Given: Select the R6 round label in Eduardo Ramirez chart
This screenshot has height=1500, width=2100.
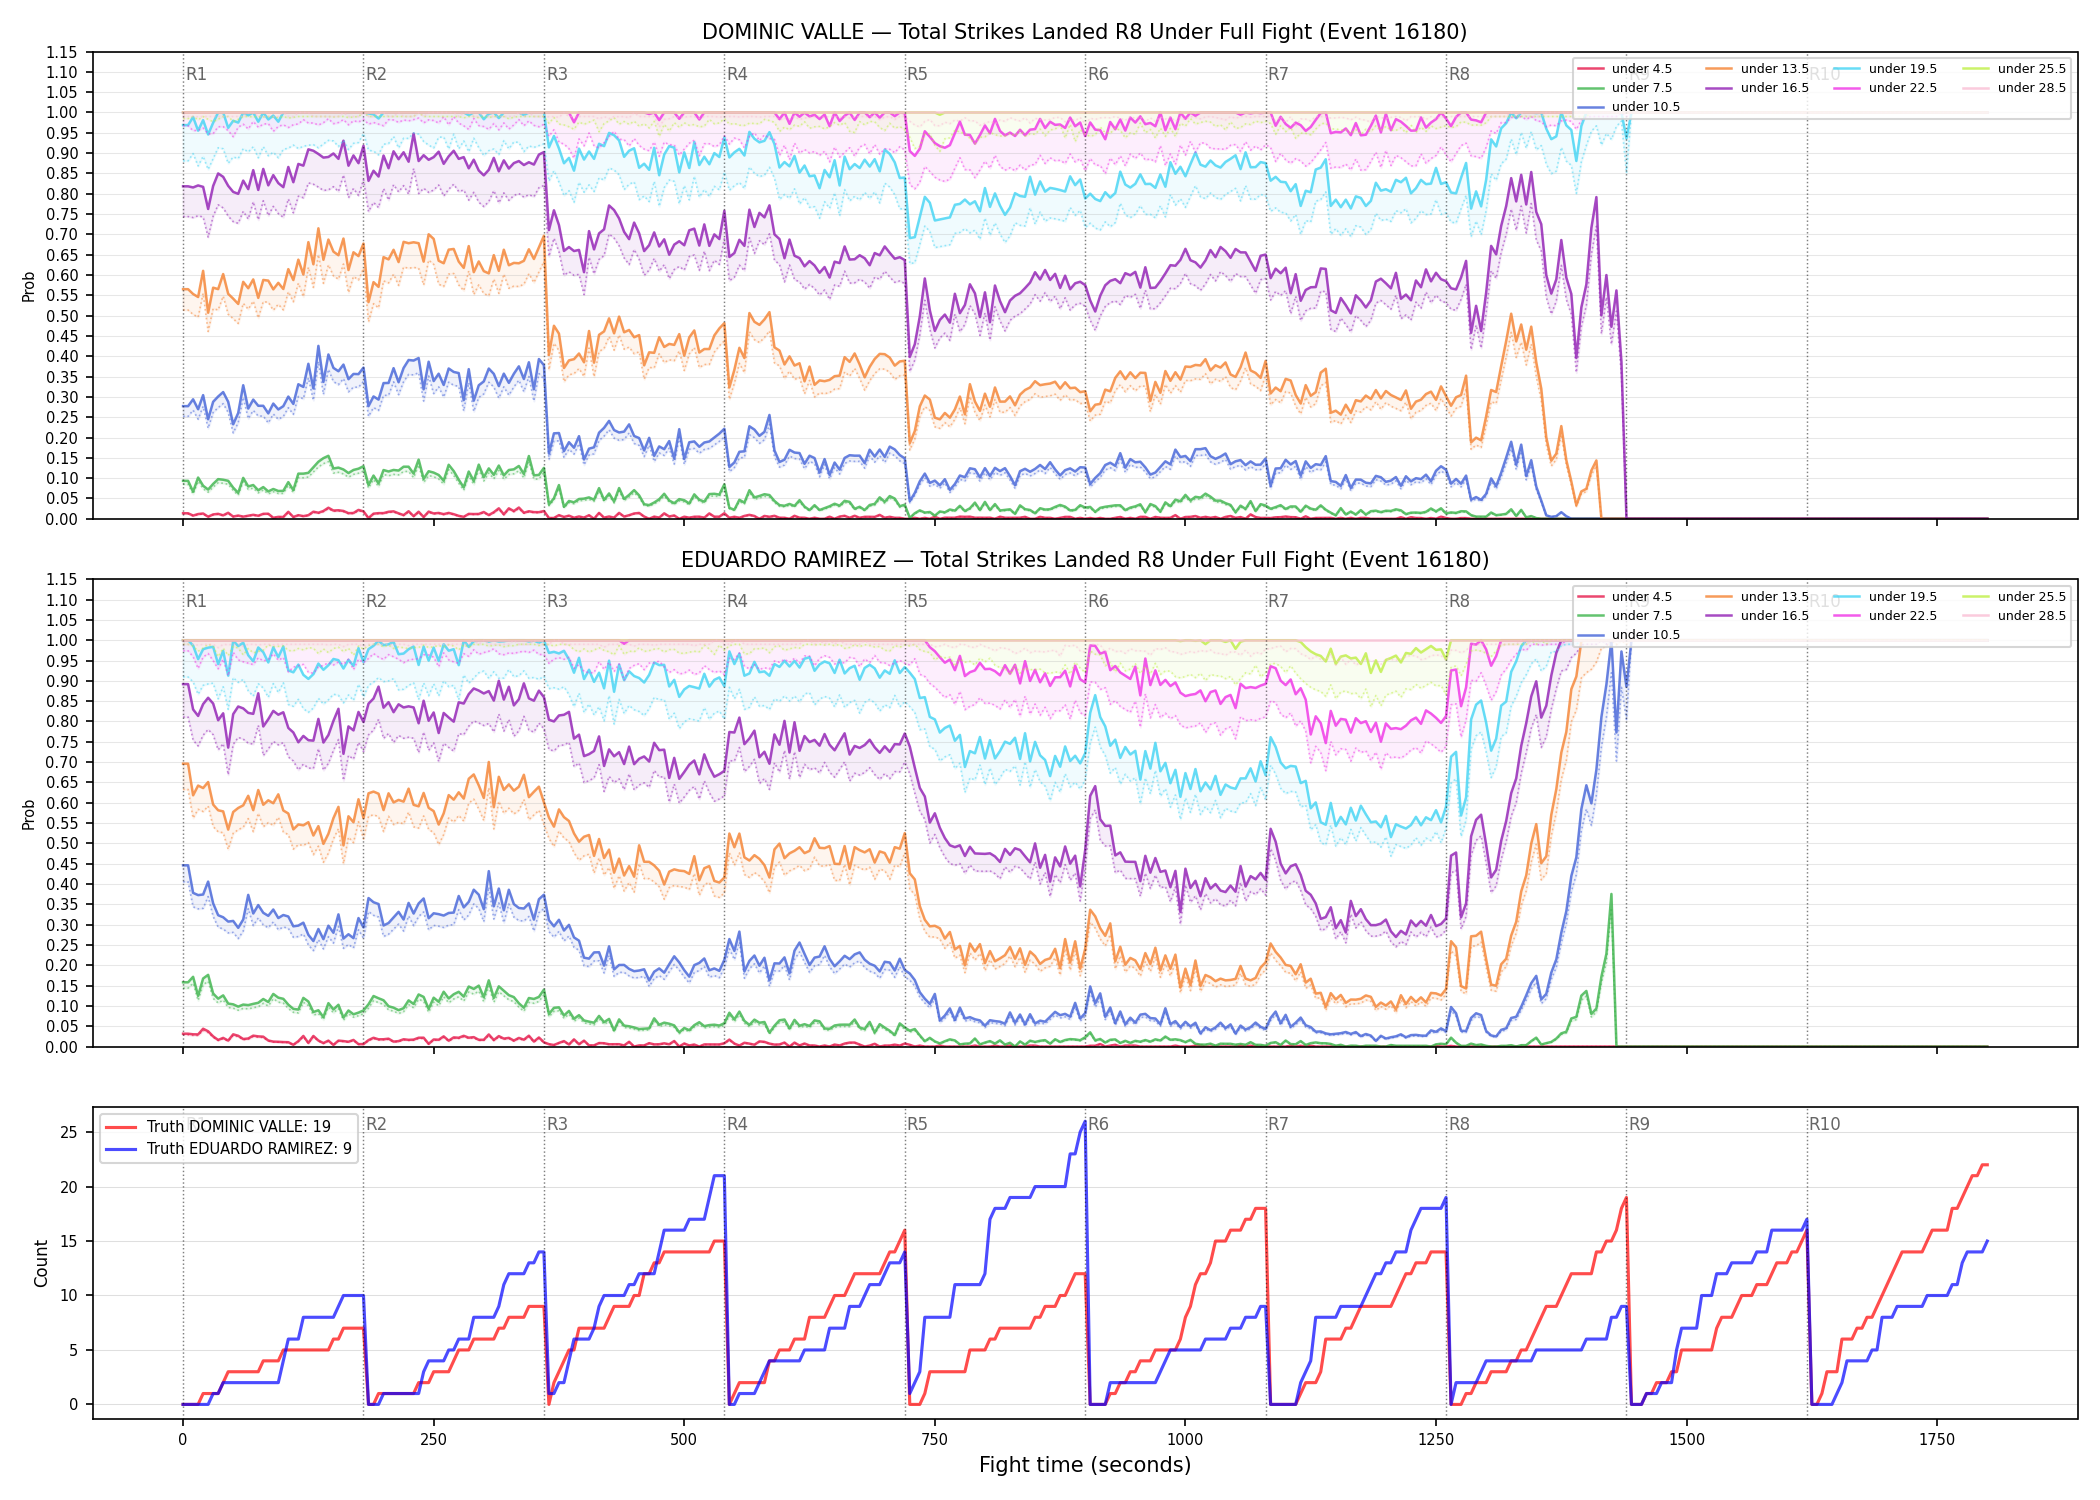Looking at the screenshot, I should point(1098,601).
